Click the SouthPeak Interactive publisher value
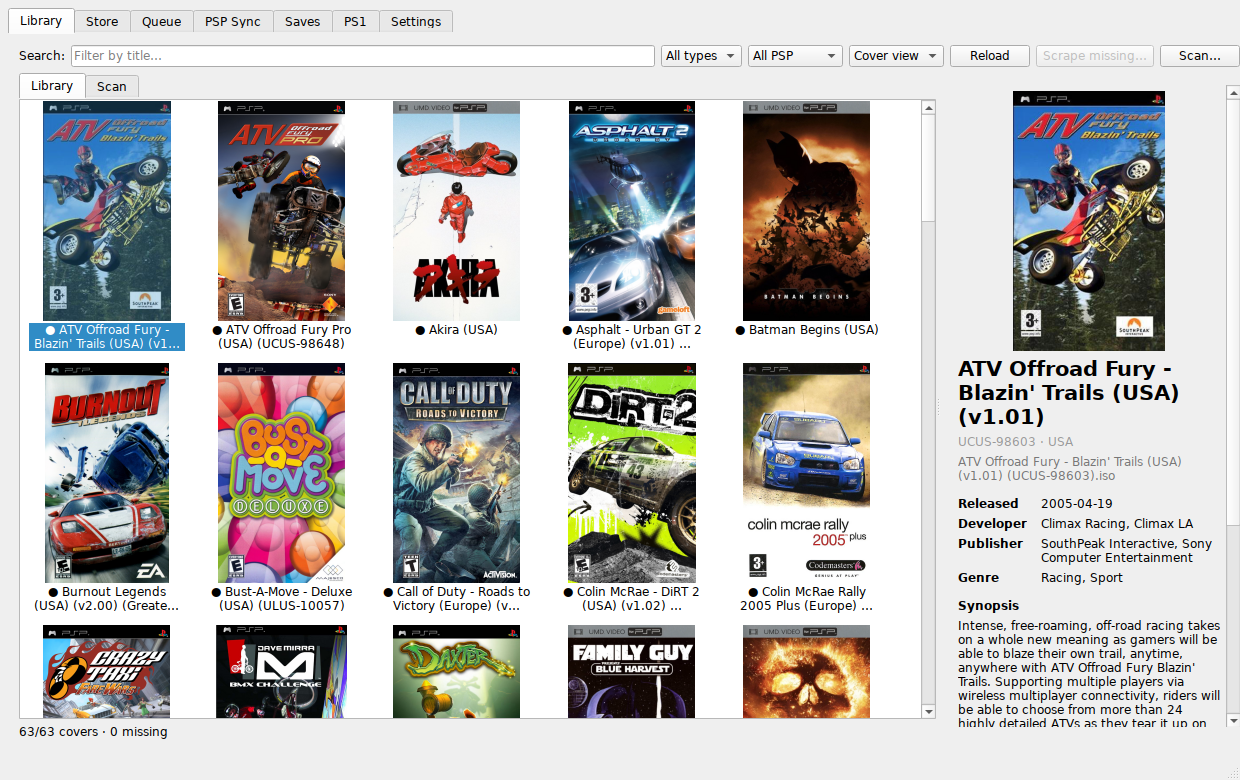 [1126, 551]
